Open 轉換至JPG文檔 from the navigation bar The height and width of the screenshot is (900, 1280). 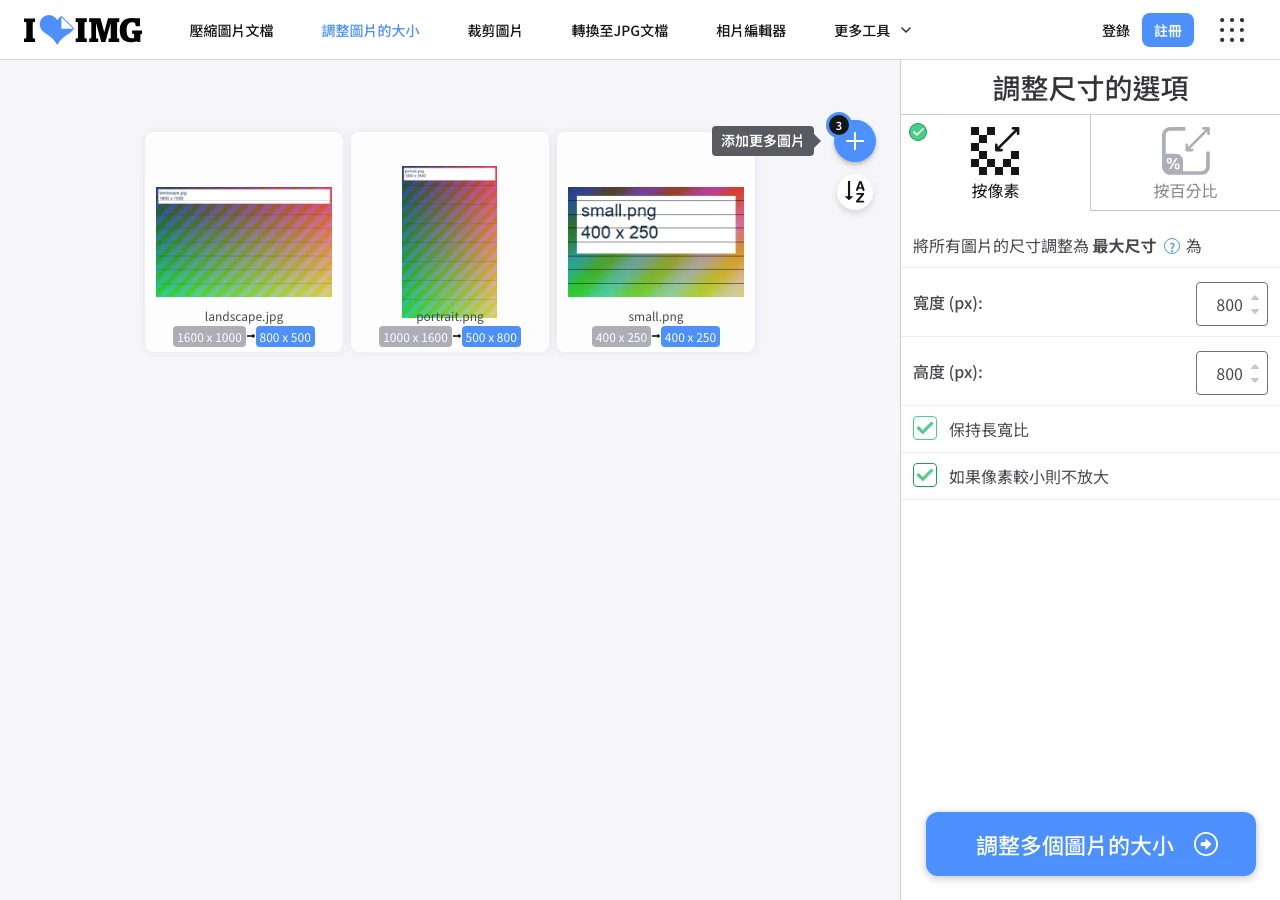point(619,31)
